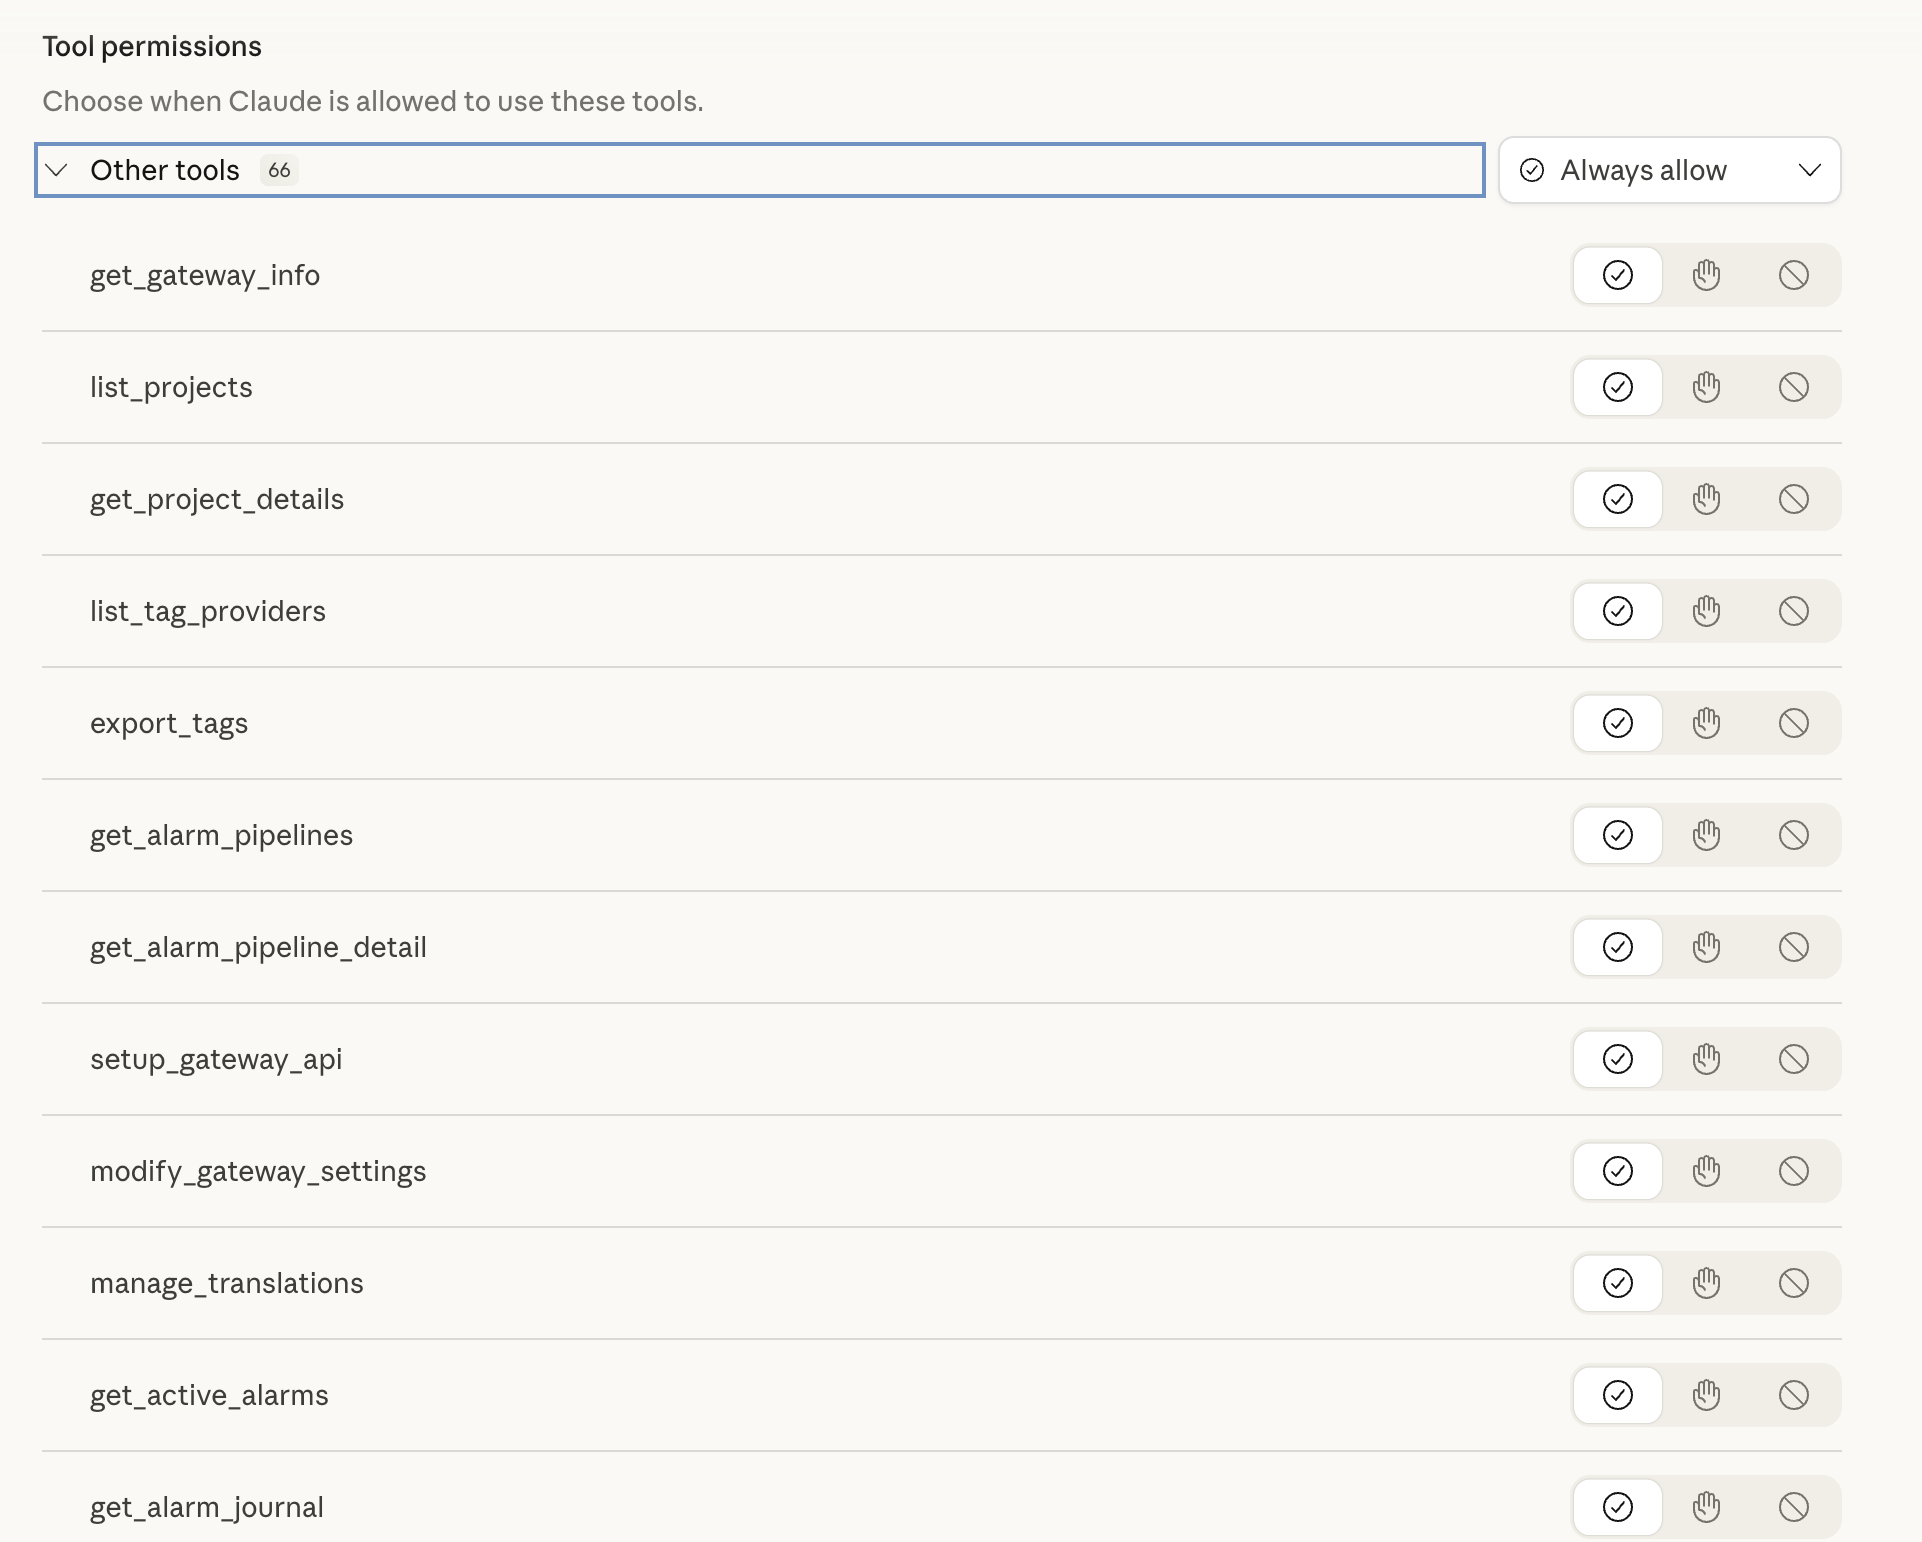This screenshot has width=1922, height=1542.
Task: Click the checkmark icon for get_alarm_pipelines
Action: click(x=1618, y=834)
